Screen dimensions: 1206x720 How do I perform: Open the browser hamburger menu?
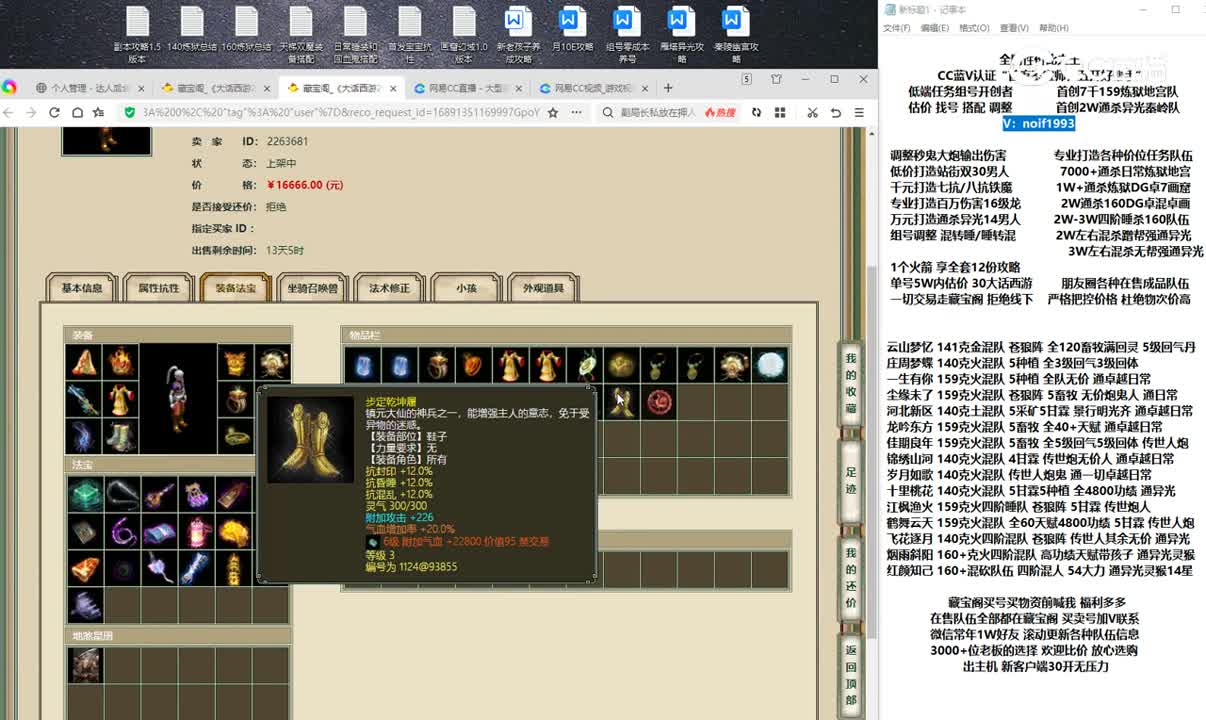pyautogui.click(x=858, y=113)
